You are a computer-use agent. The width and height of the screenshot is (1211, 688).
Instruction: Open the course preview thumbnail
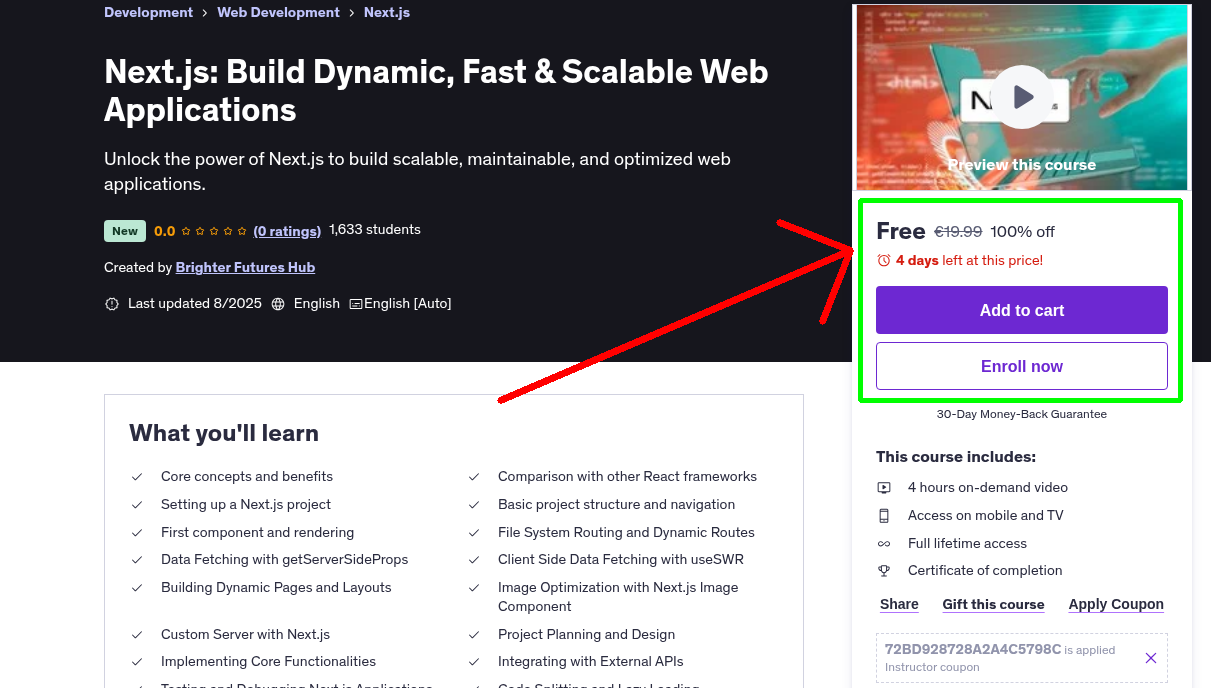1022,97
